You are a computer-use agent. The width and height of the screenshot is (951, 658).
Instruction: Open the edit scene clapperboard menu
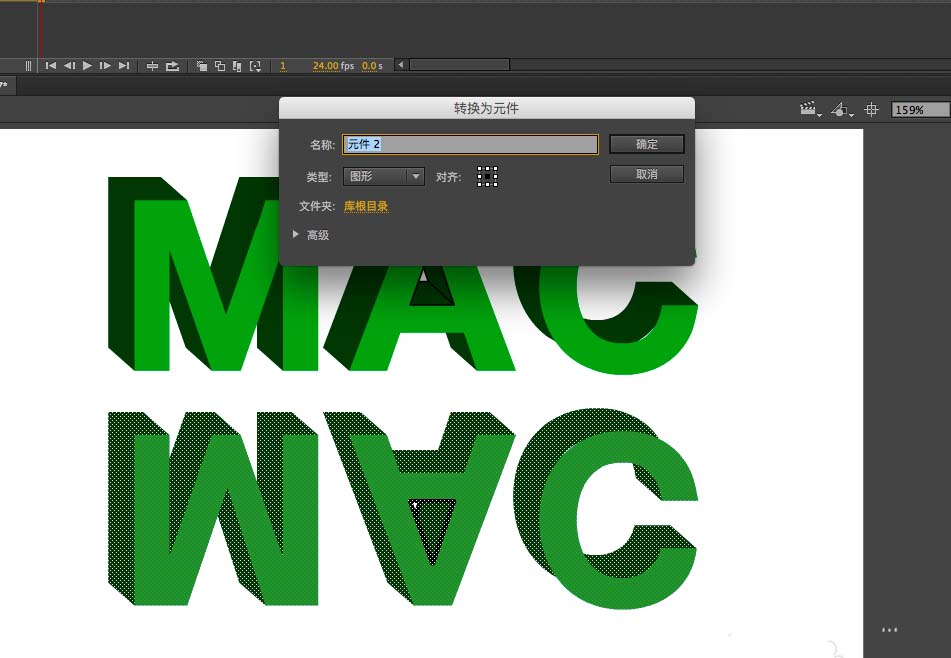click(810, 110)
